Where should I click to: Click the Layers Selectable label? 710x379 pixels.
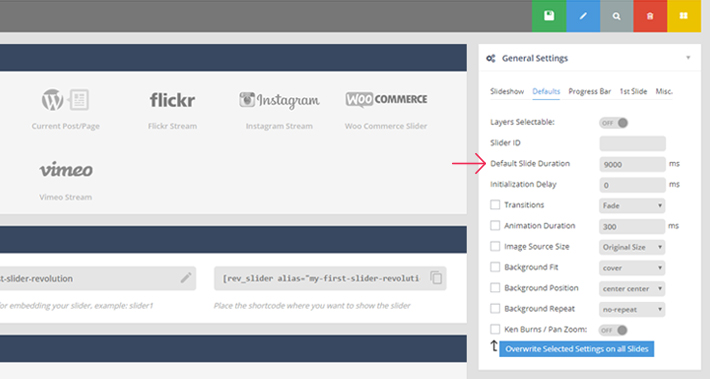tap(522, 122)
